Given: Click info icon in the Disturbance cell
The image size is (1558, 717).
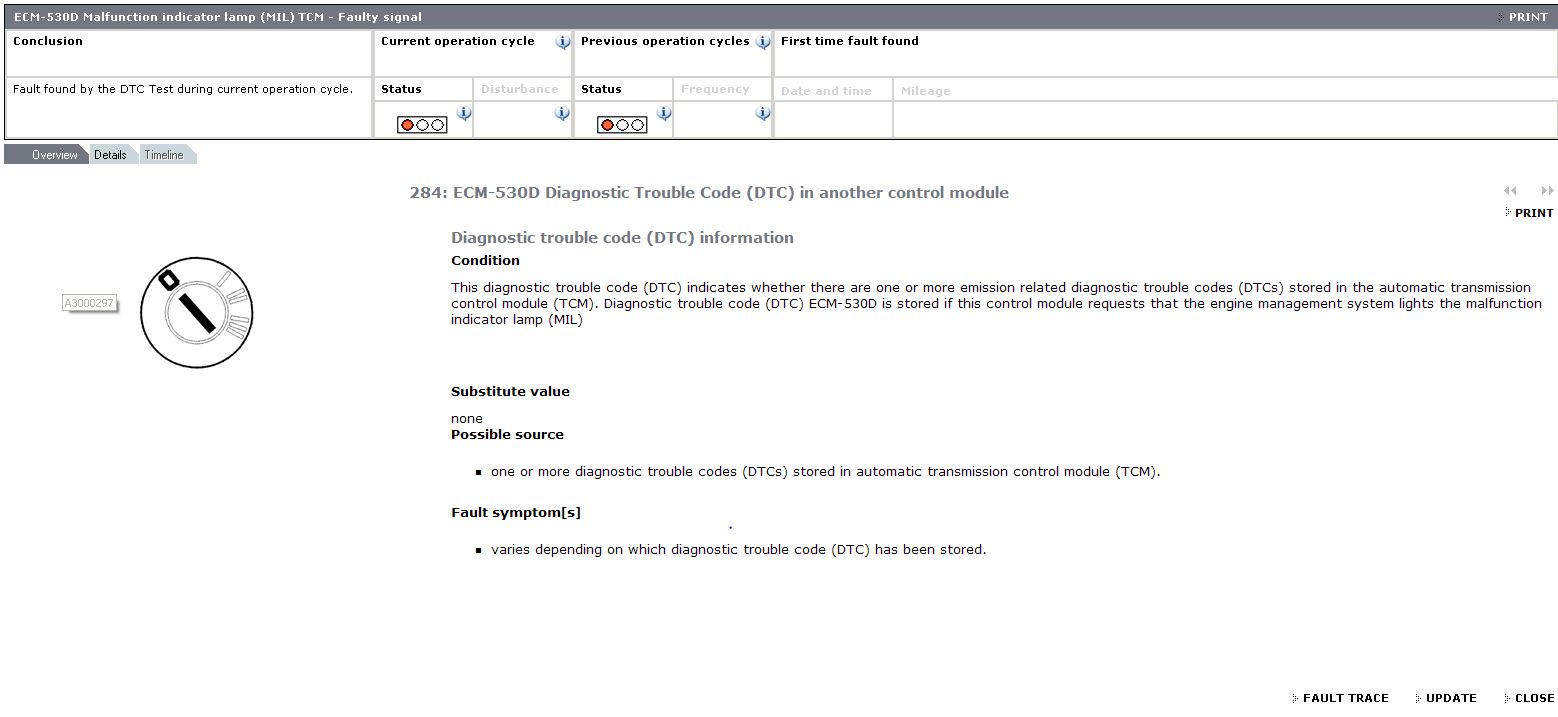Looking at the screenshot, I should [562, 114].
